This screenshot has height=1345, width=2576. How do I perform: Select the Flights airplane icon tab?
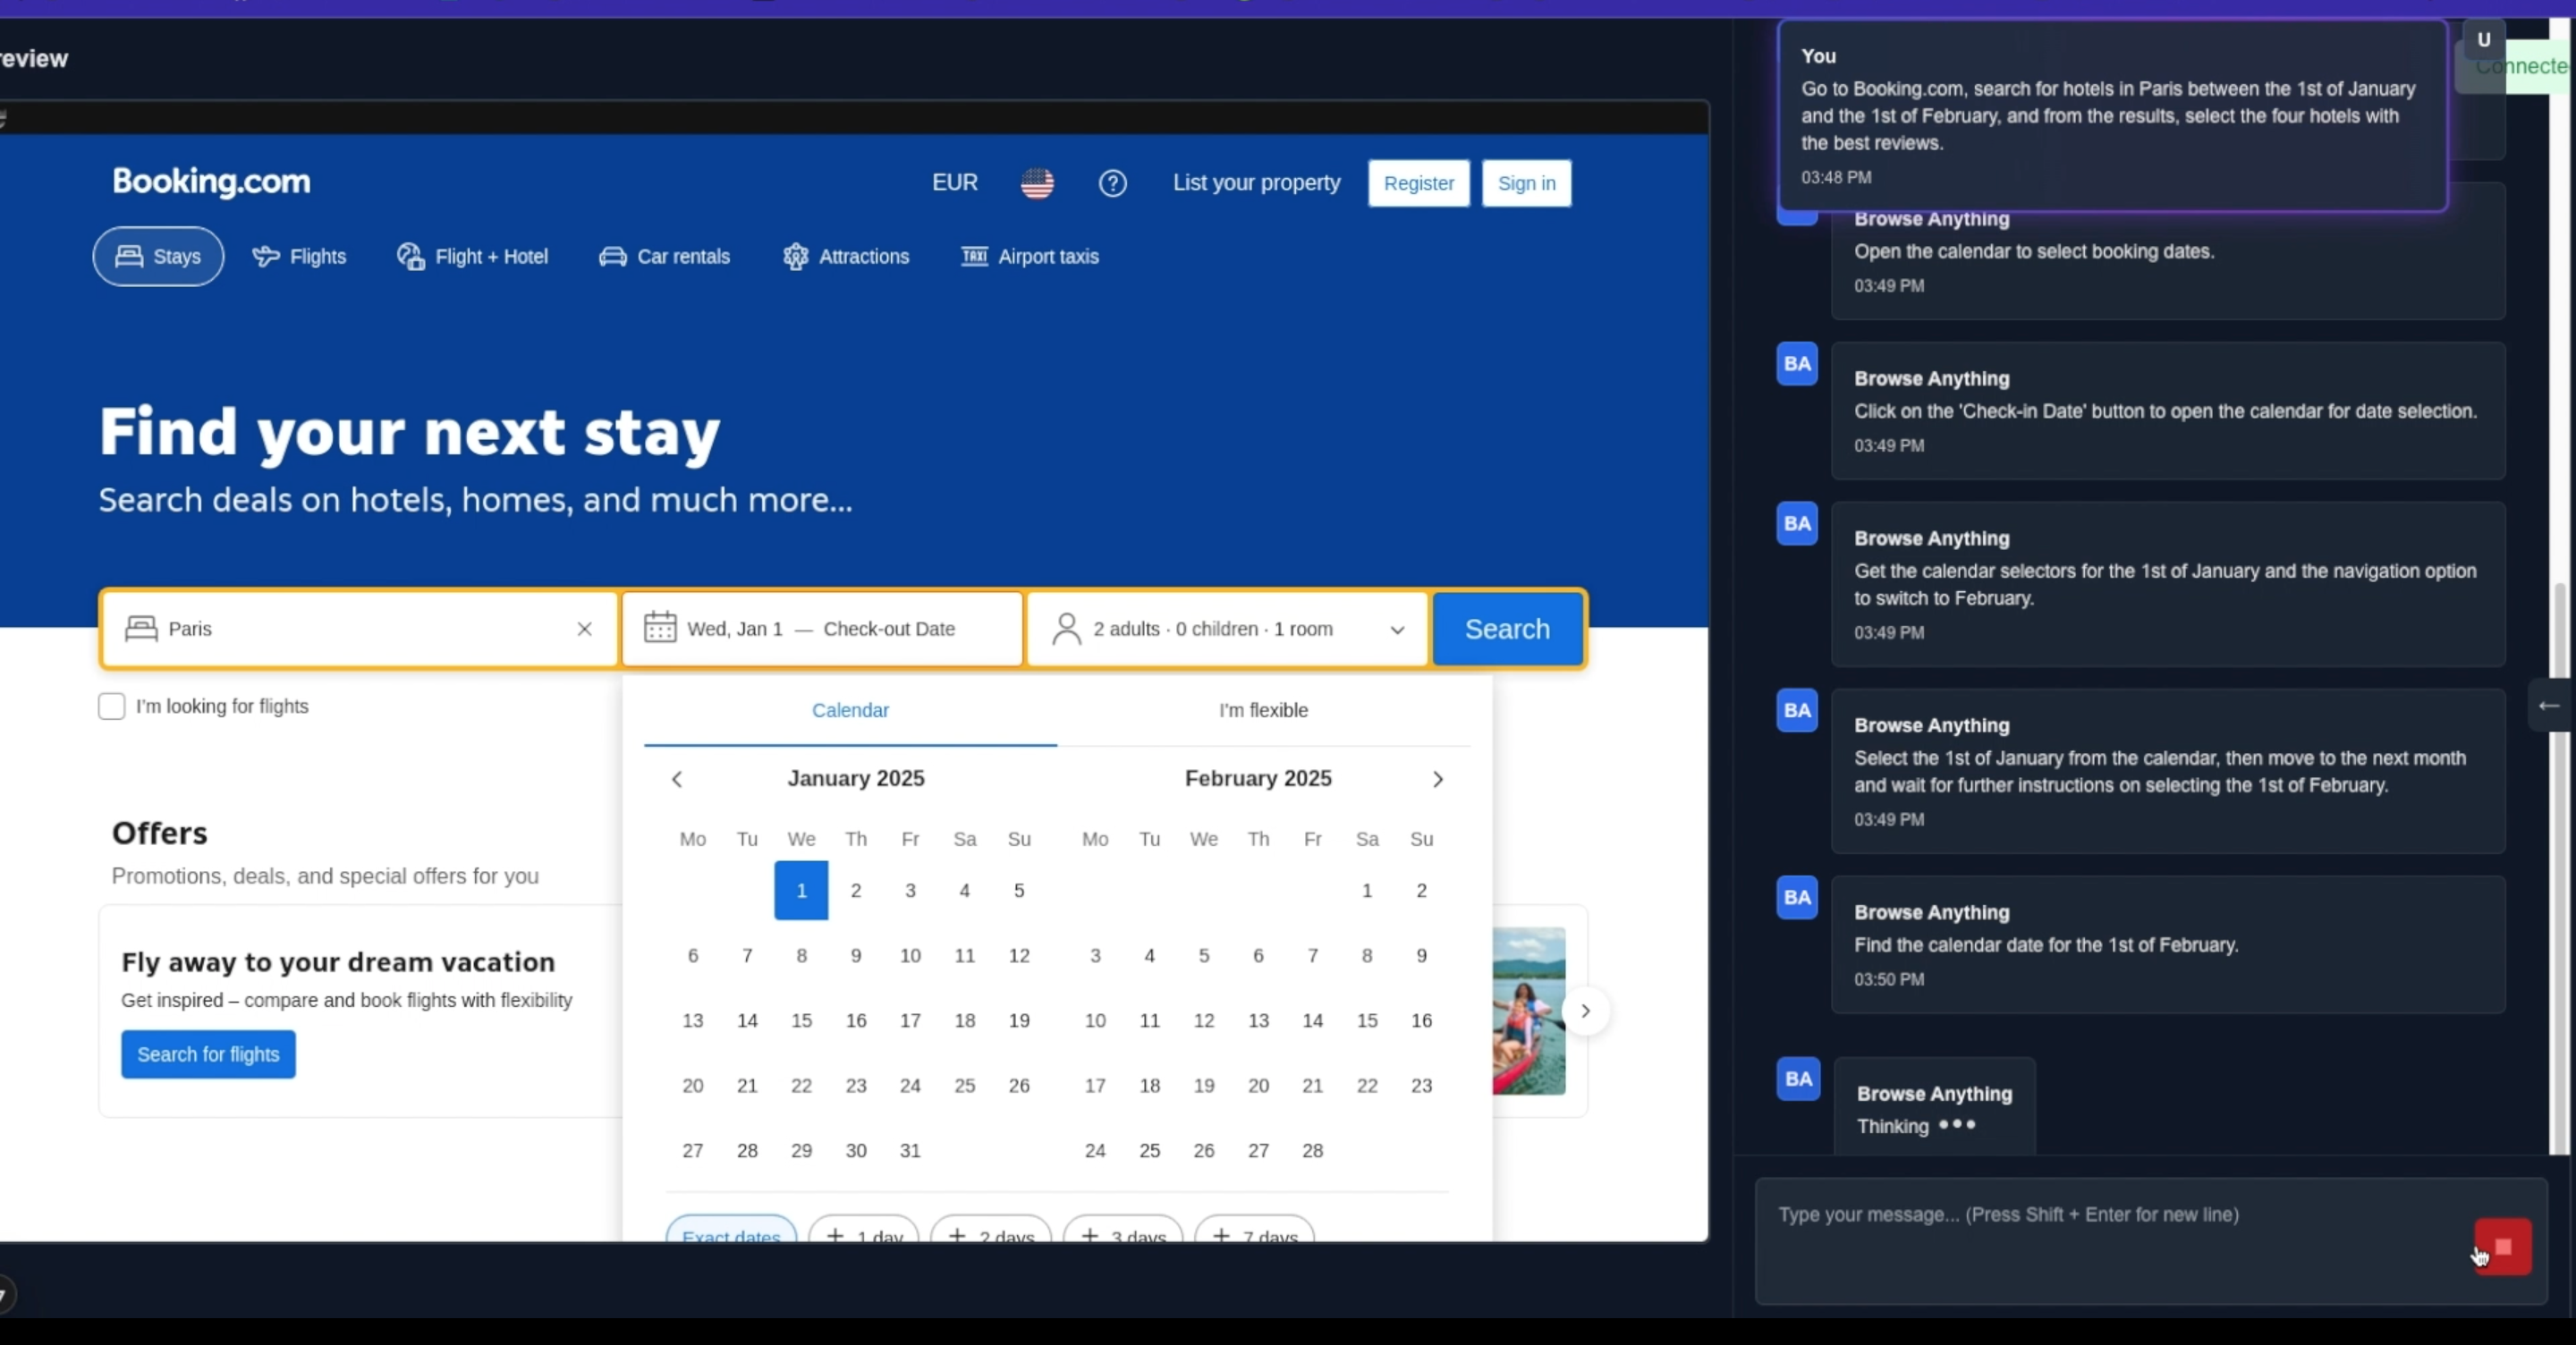pos(299,256)
